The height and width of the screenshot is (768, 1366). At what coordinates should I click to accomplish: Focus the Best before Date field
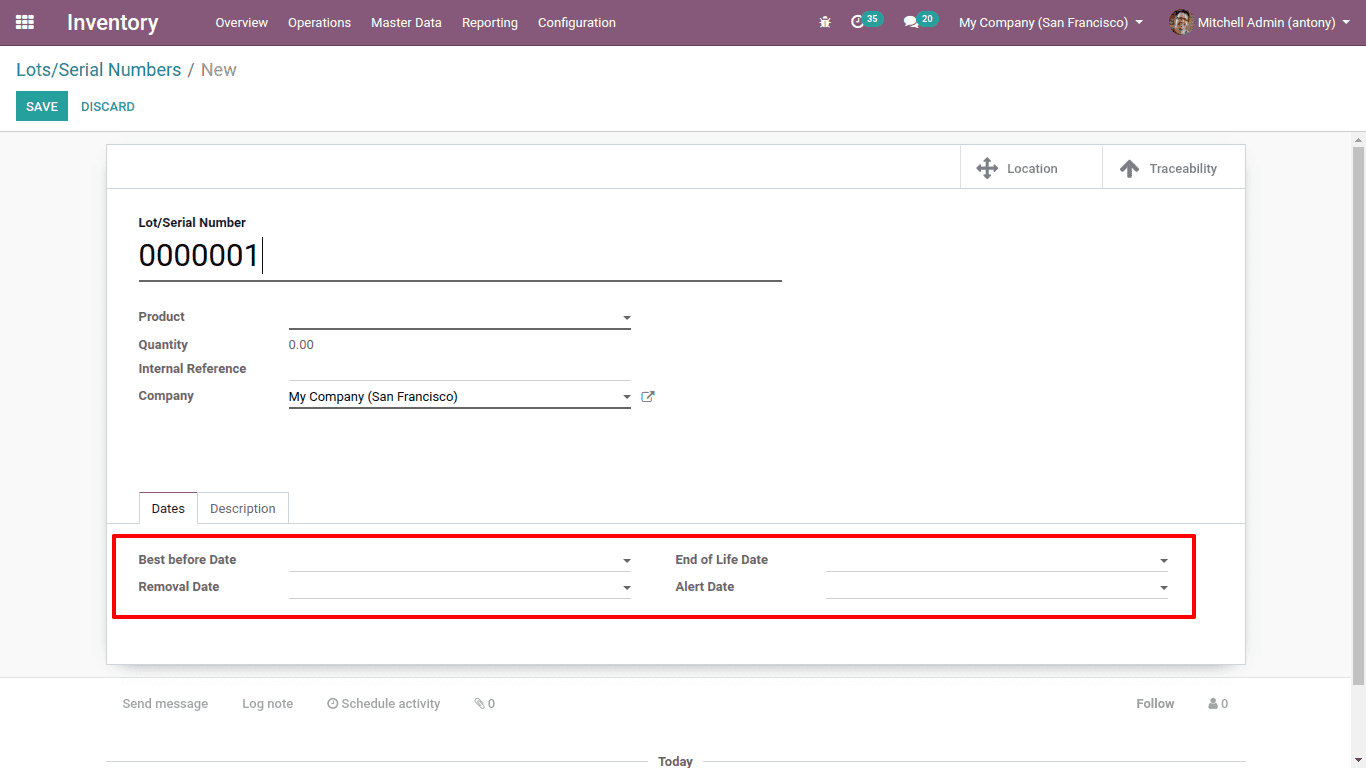(460, 560)
